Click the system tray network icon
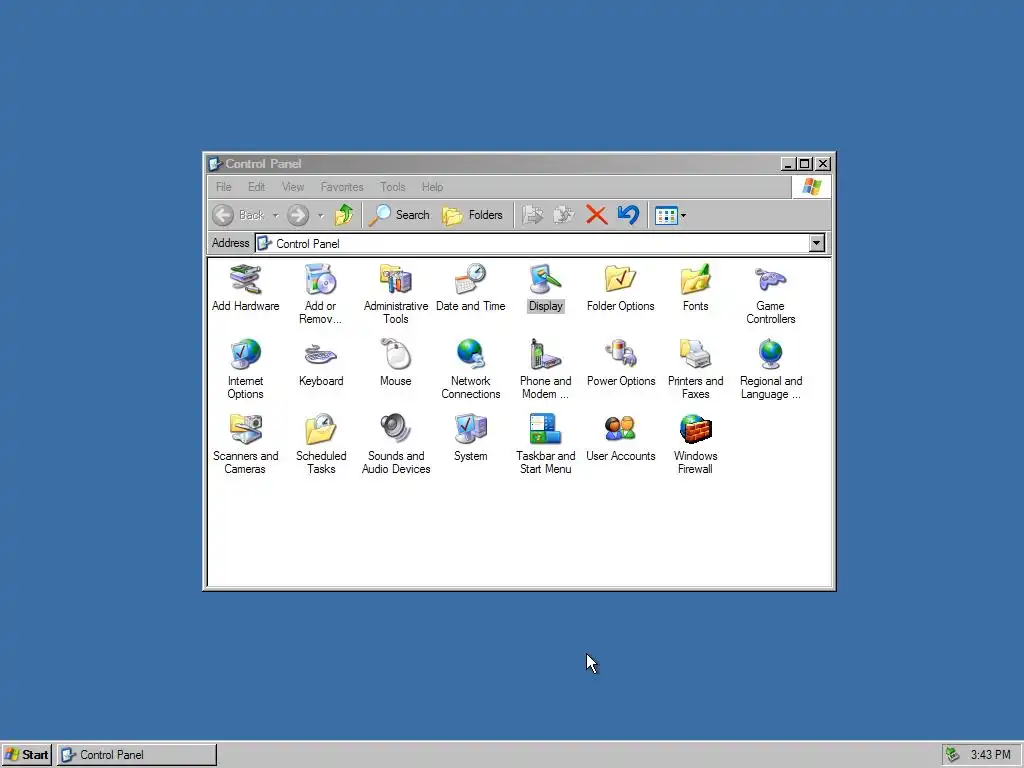This screenshot has width=1024, height=768. pyautogui.click(x=953, y=755)
